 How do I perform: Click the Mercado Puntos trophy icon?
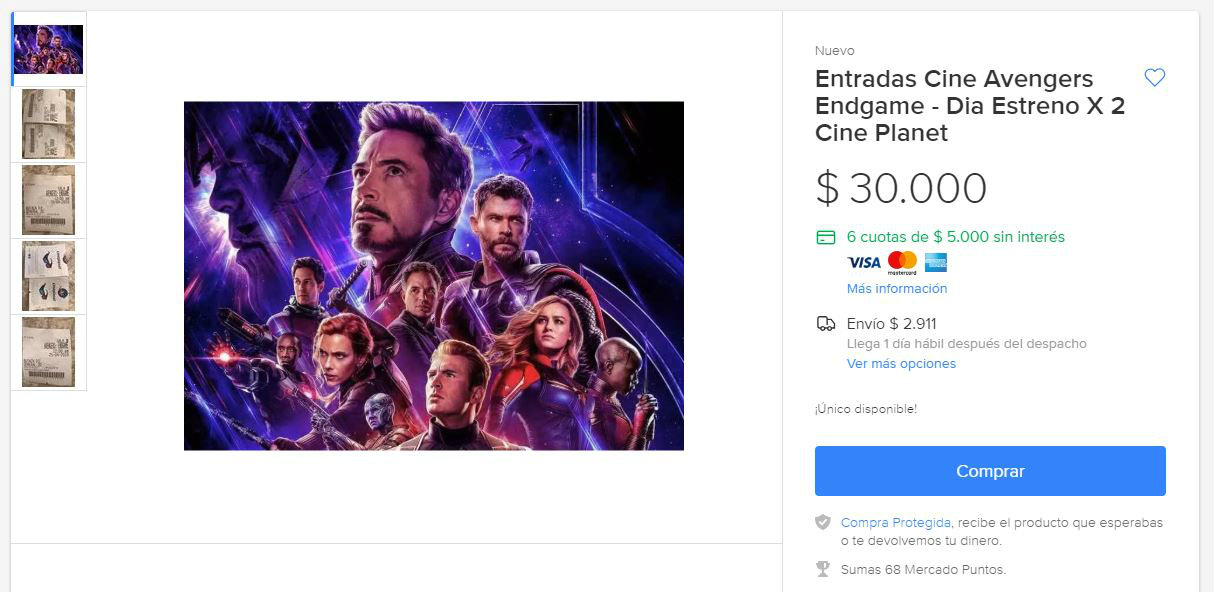tap(823, 570)
